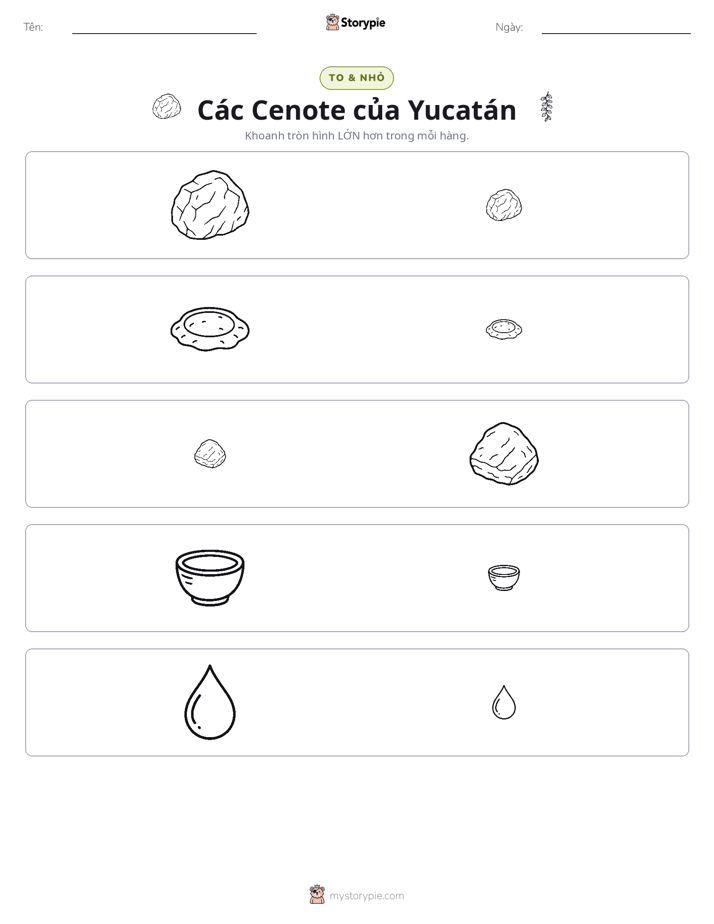Click the small stone in the third row
Screen dimensions: 714x924
point(210,454)
